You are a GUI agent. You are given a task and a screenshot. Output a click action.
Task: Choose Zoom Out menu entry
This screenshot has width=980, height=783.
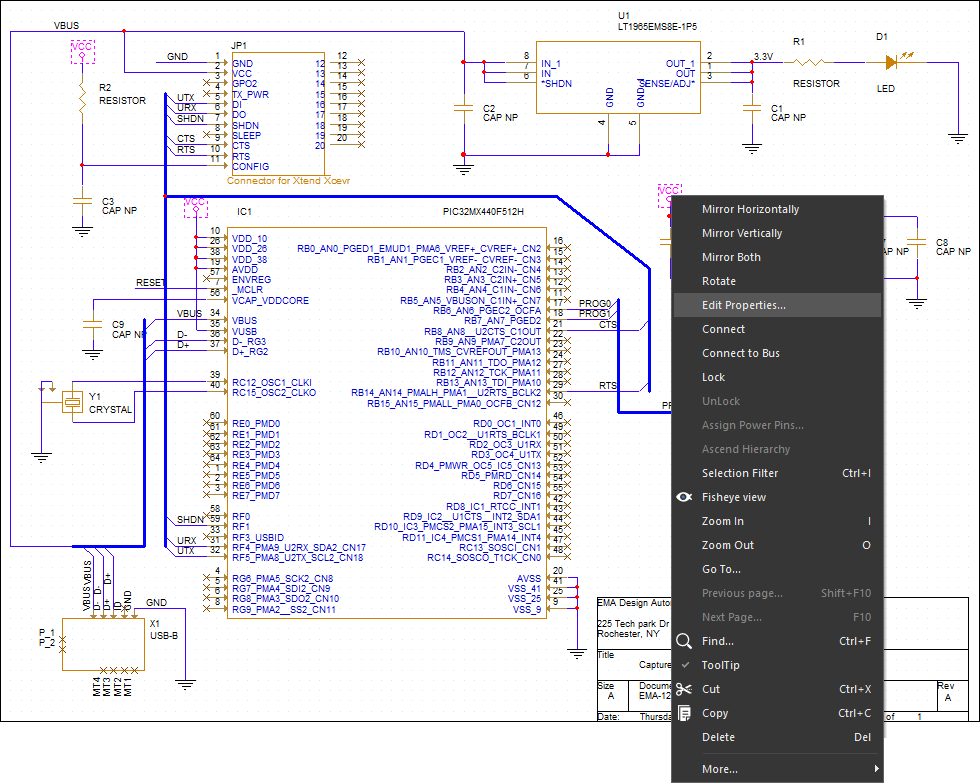point(777,545)
